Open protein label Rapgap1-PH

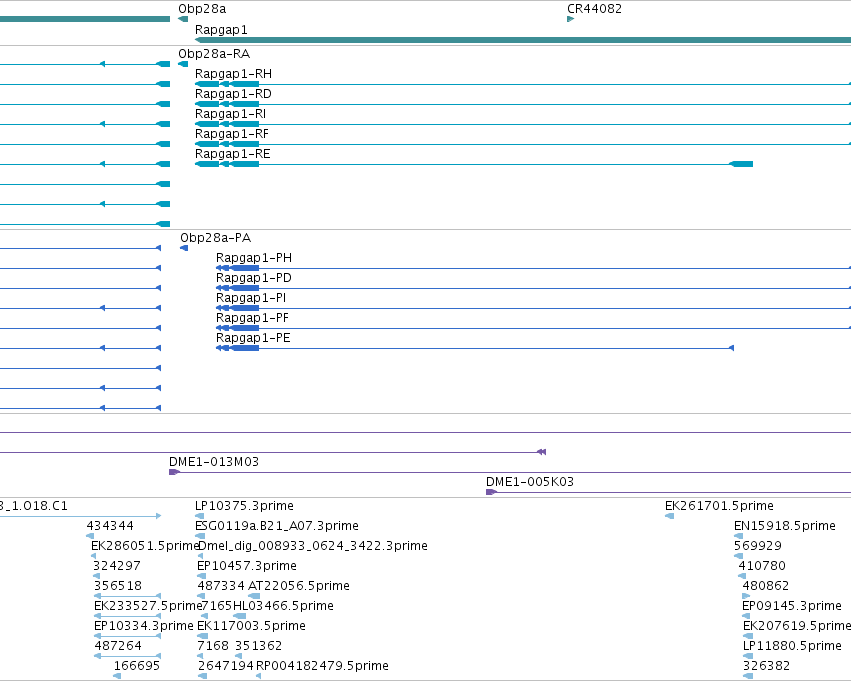pyautogui.click(x=254, y=258)
